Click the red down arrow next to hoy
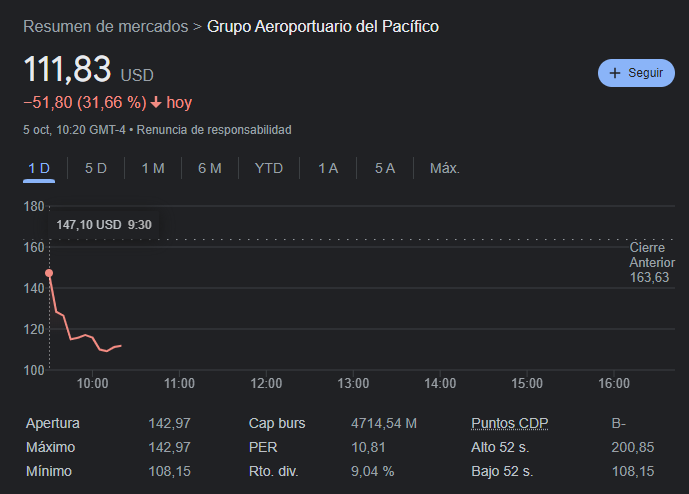689x494 pixels. pyautogui.click(x=156, y=102)
